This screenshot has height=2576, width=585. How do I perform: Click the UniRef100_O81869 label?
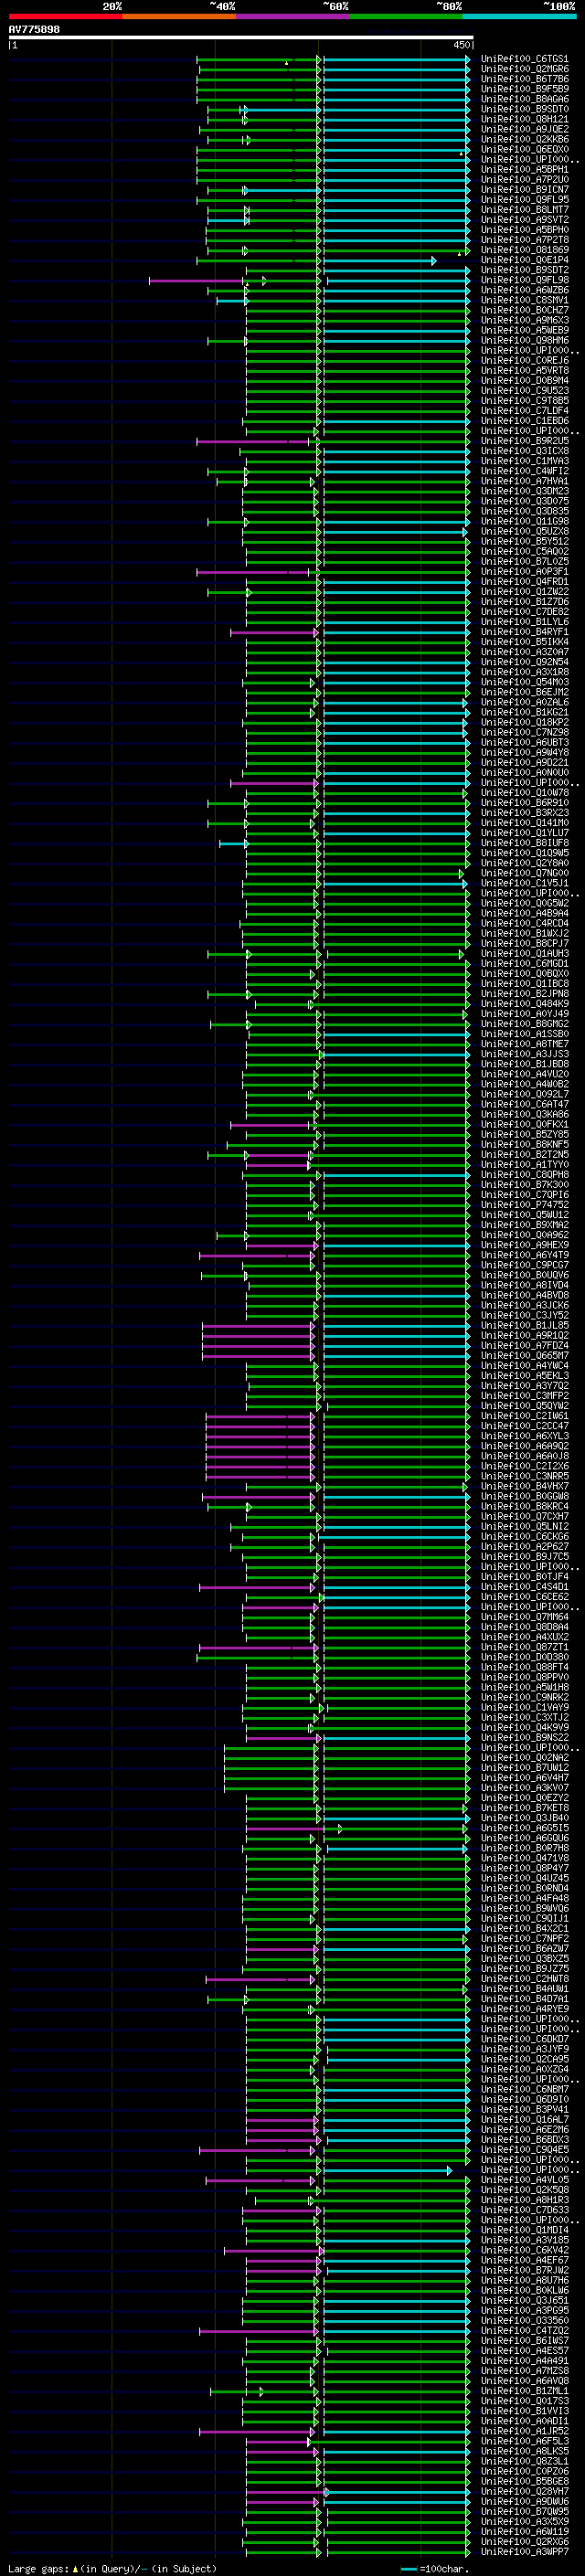point(524,250)
